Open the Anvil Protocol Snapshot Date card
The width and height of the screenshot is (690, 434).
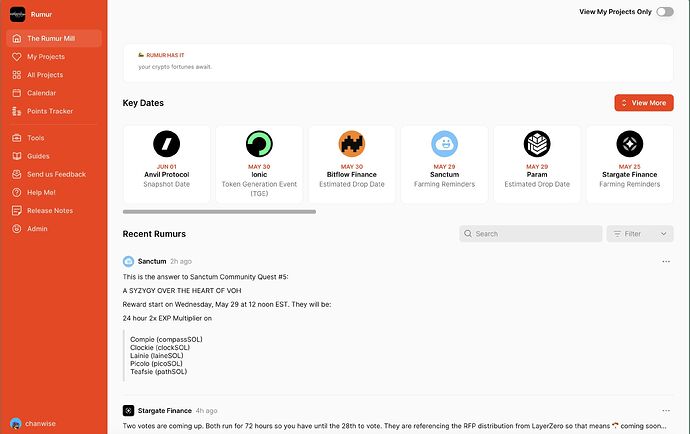click(x=166, y=164)
